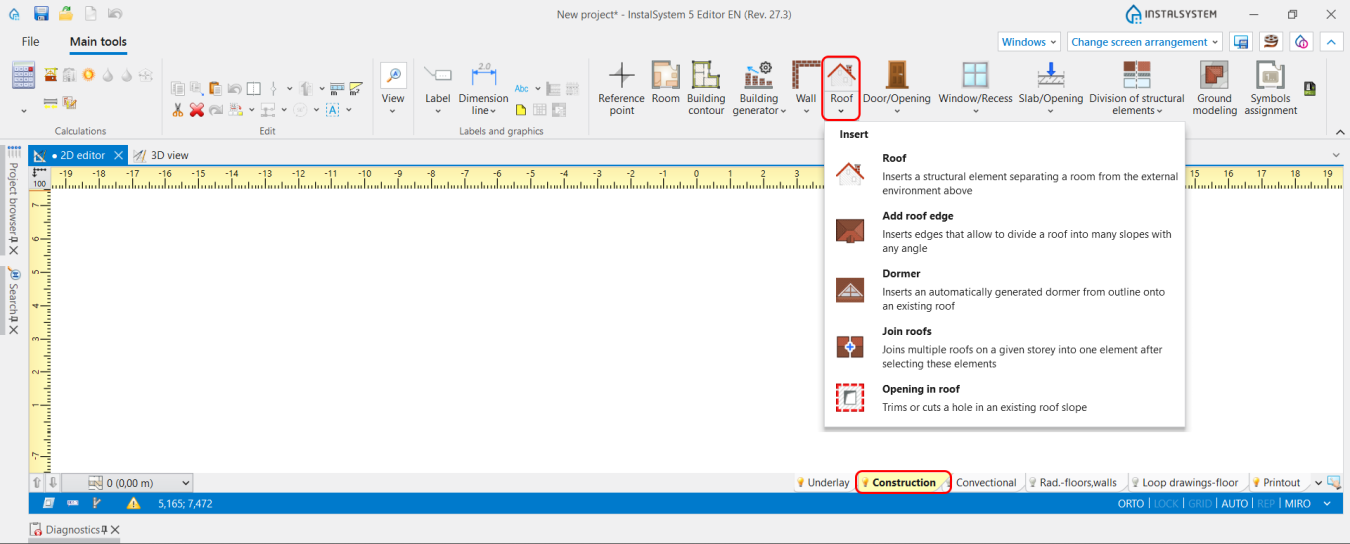Open the Building contour tool

point(706,89)
